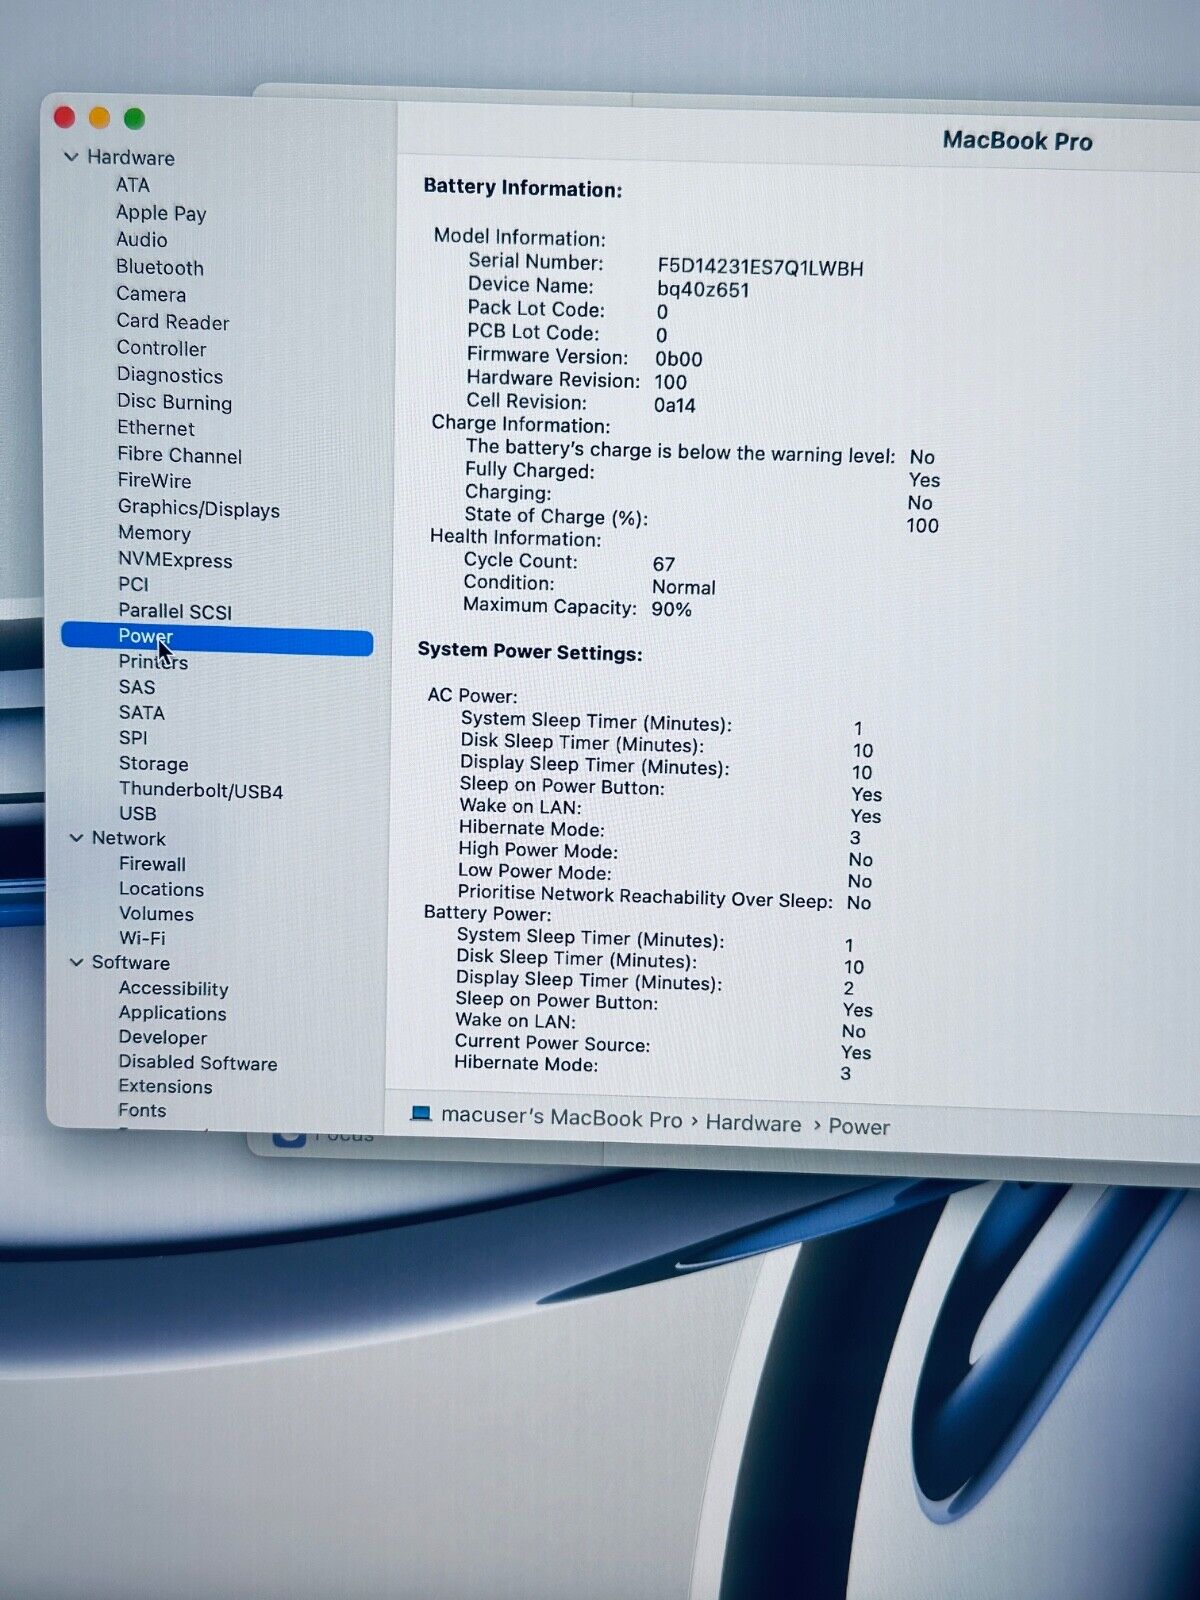
Task: Click the yellow minimize window button
Action: pyautogui.click(x=99, y=118)
